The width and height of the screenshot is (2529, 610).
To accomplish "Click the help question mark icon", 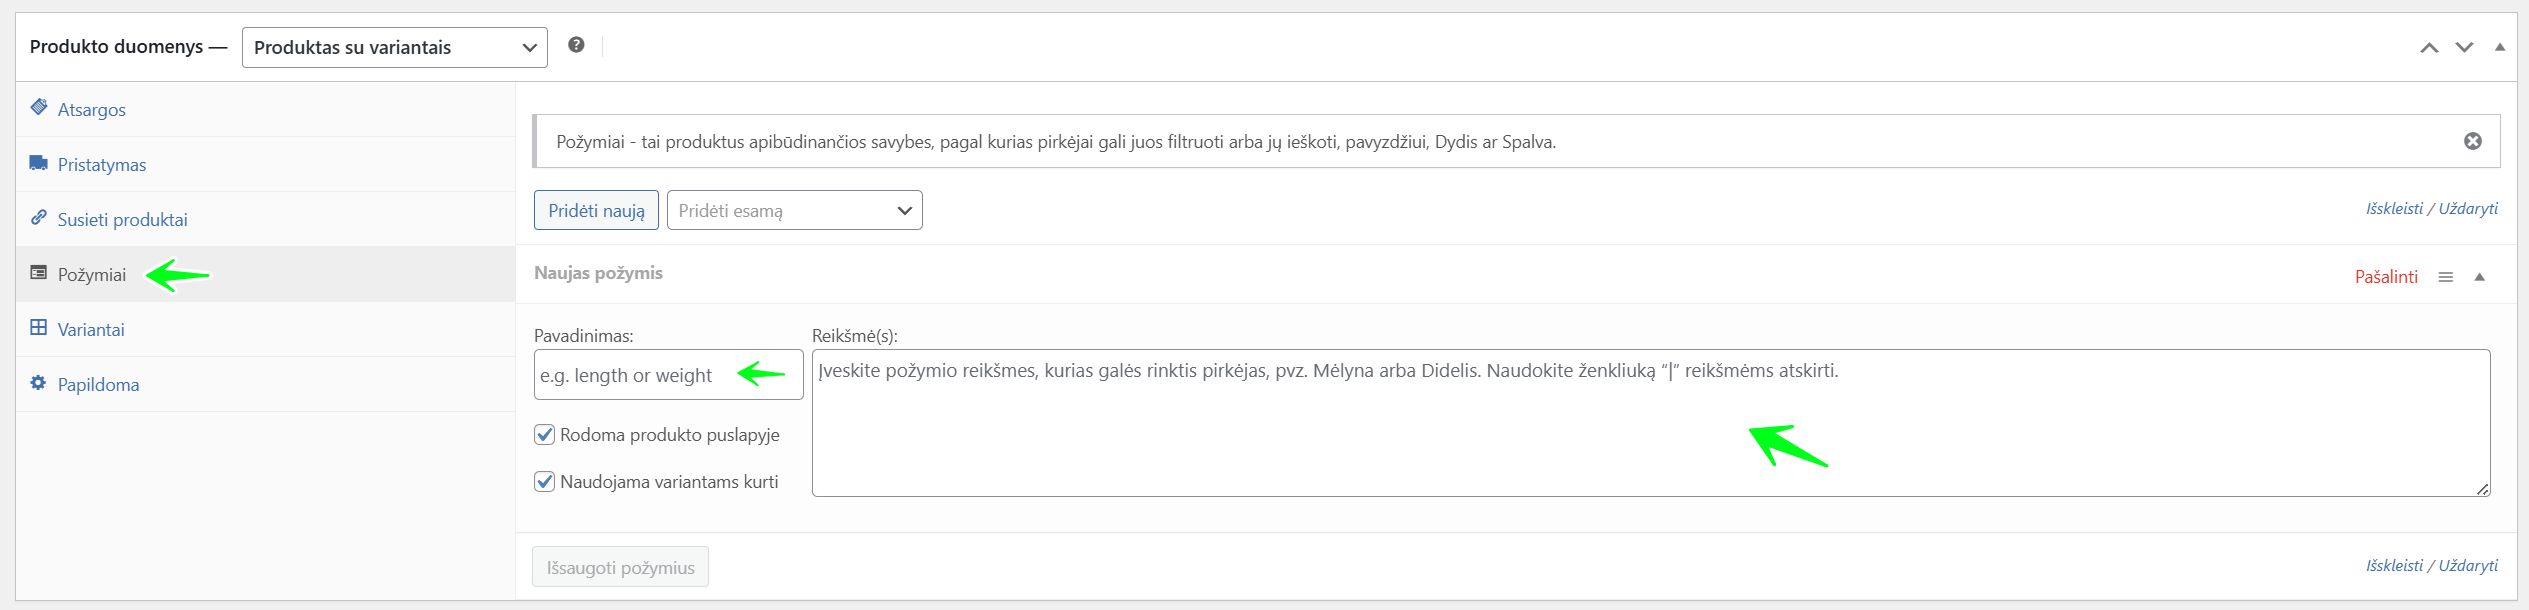I will click(576, 45).
